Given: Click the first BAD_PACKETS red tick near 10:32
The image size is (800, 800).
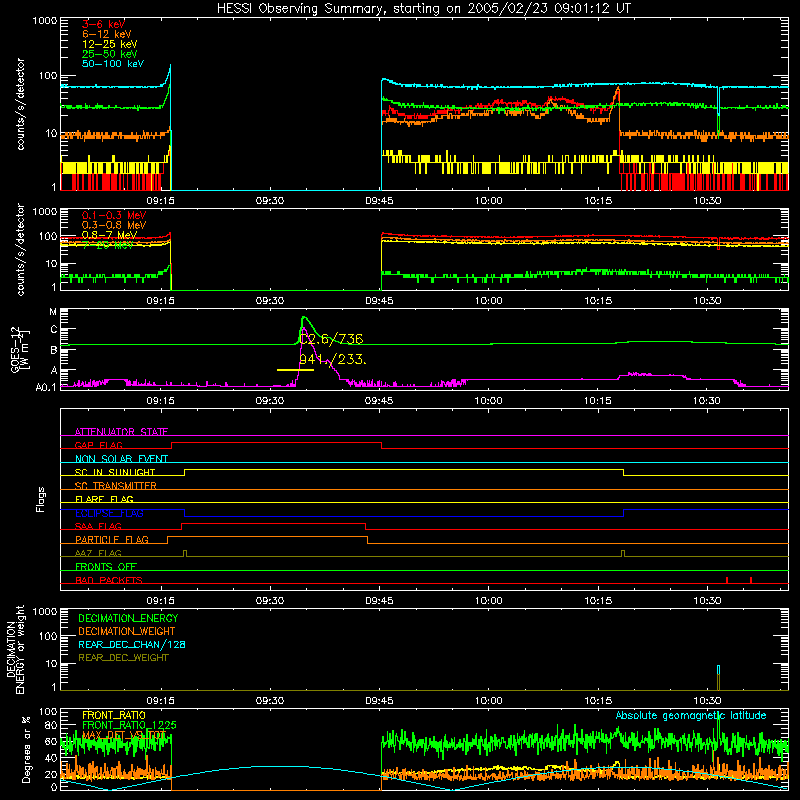Looking at the screenshot, I should pos(727,580).
